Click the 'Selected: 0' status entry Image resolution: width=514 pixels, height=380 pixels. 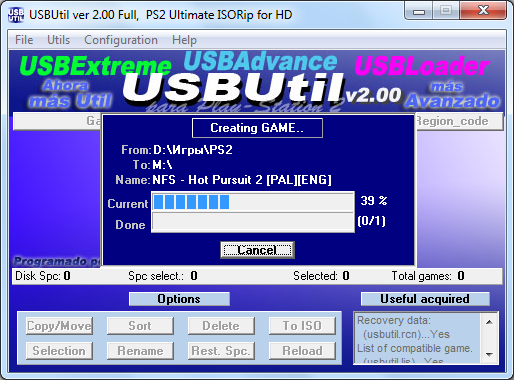tap(321, 276)
